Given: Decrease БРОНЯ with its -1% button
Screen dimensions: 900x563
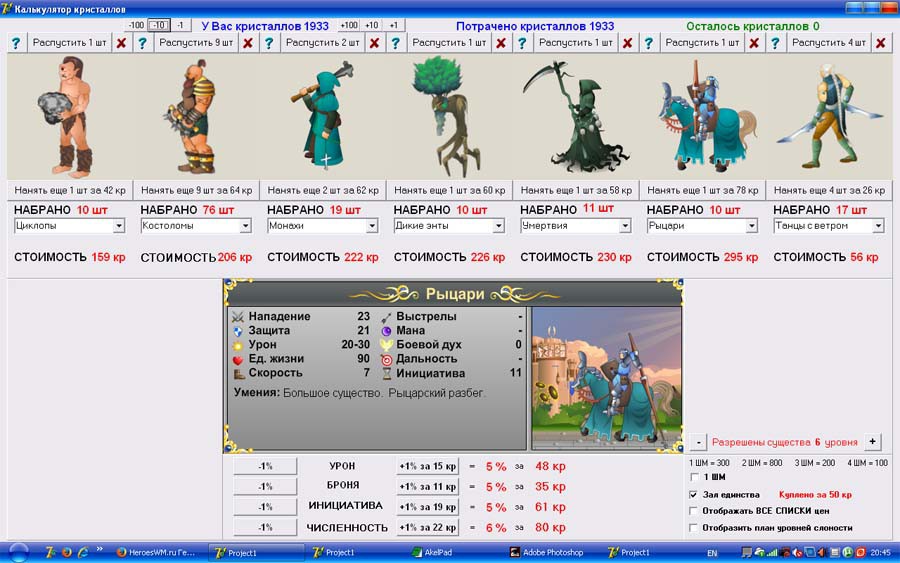Looking at the screenshot, I should 265,486.
